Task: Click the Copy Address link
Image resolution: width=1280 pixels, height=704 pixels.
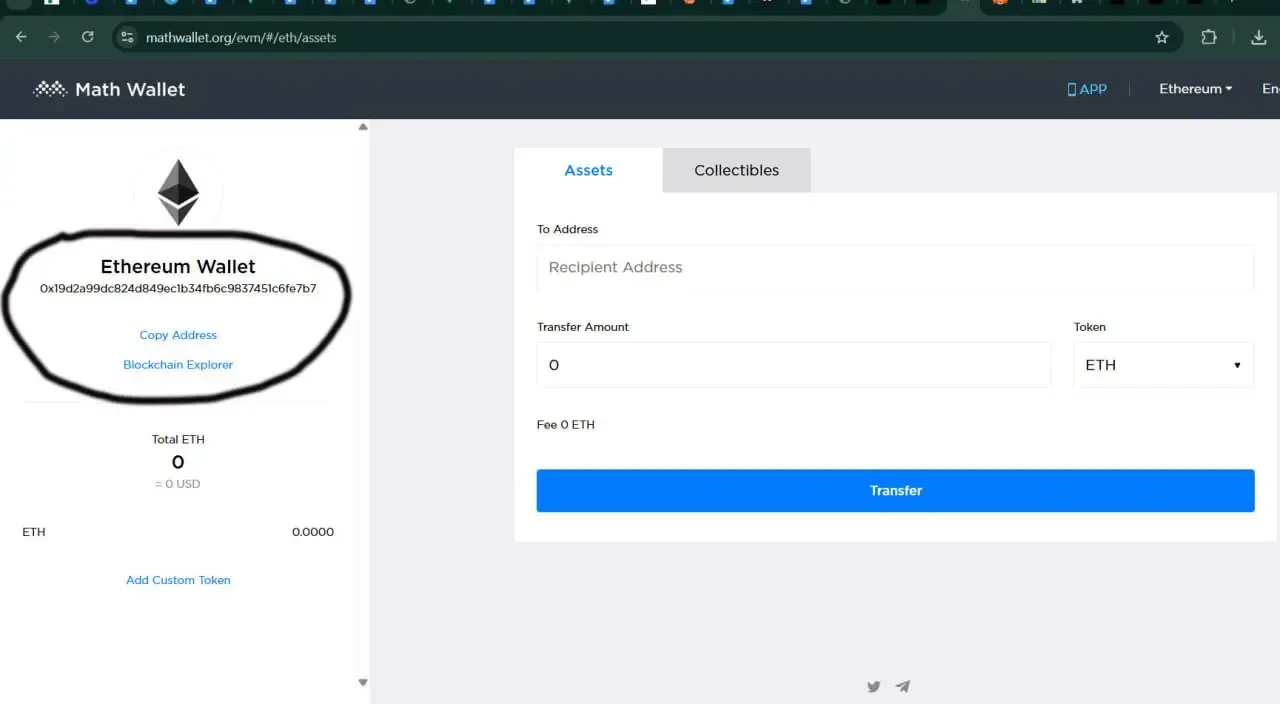Action: pos(178,335)
